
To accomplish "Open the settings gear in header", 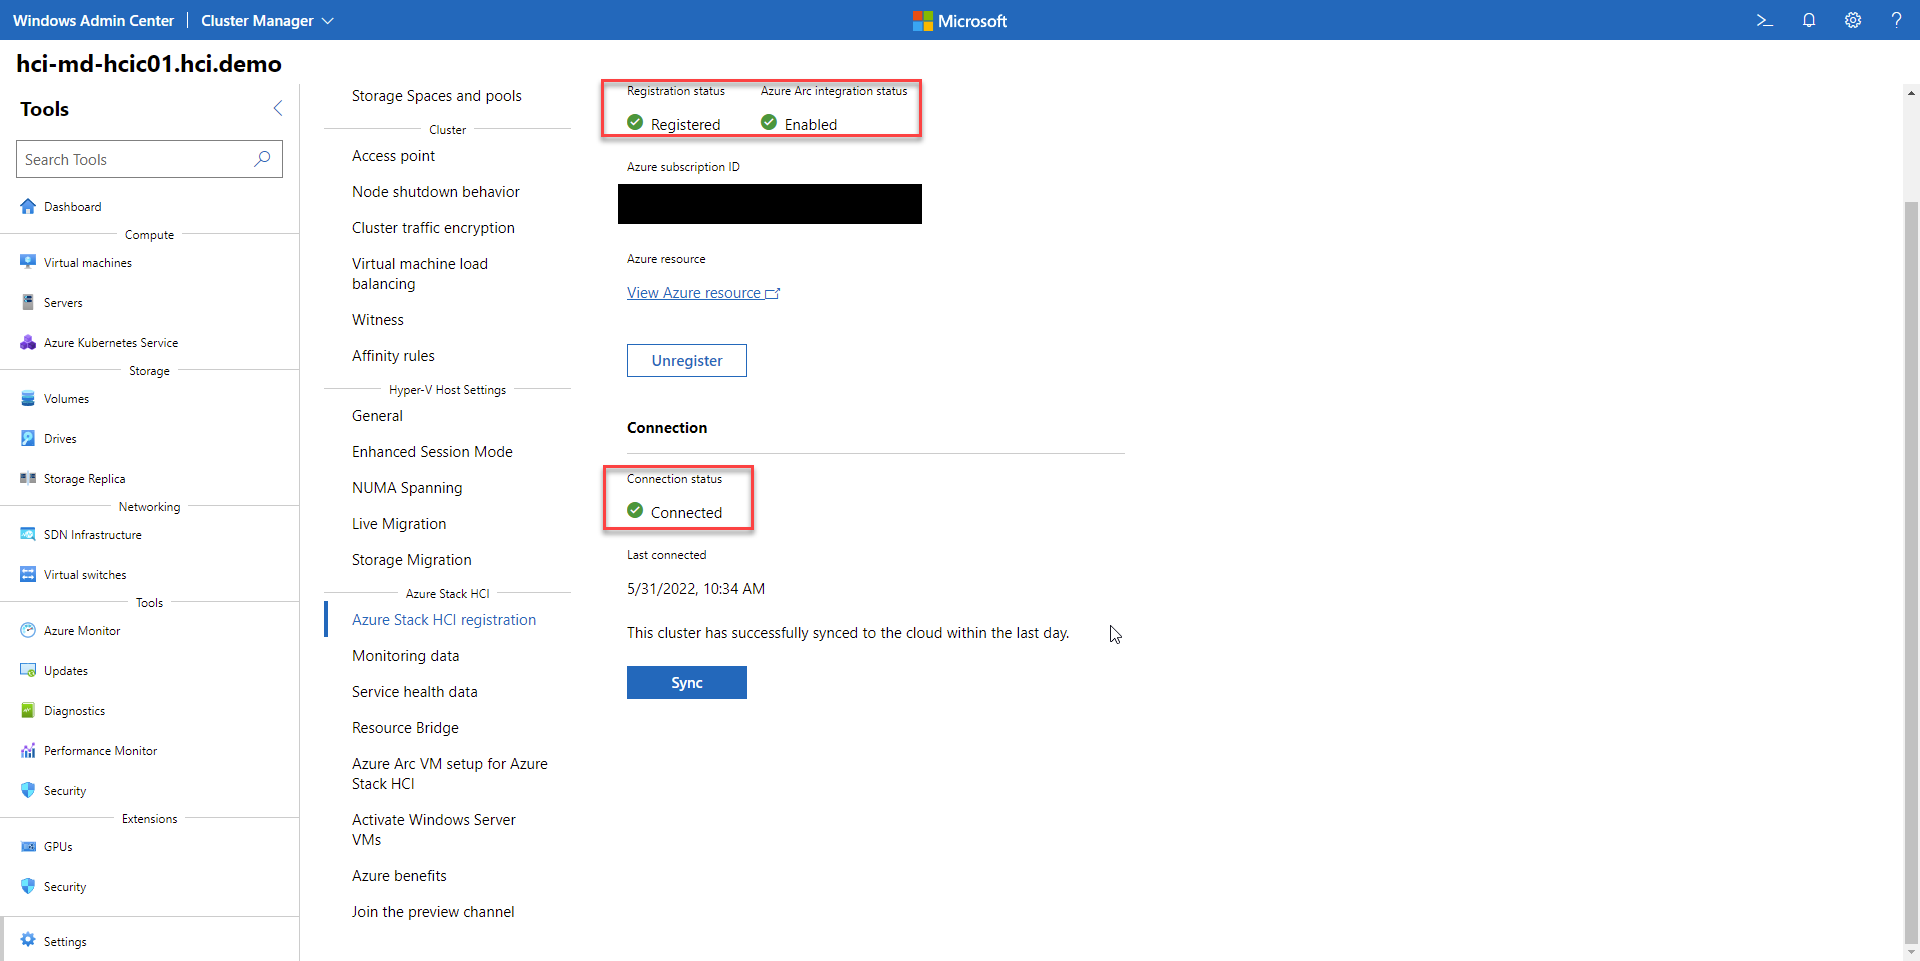I will point(1853,20).
